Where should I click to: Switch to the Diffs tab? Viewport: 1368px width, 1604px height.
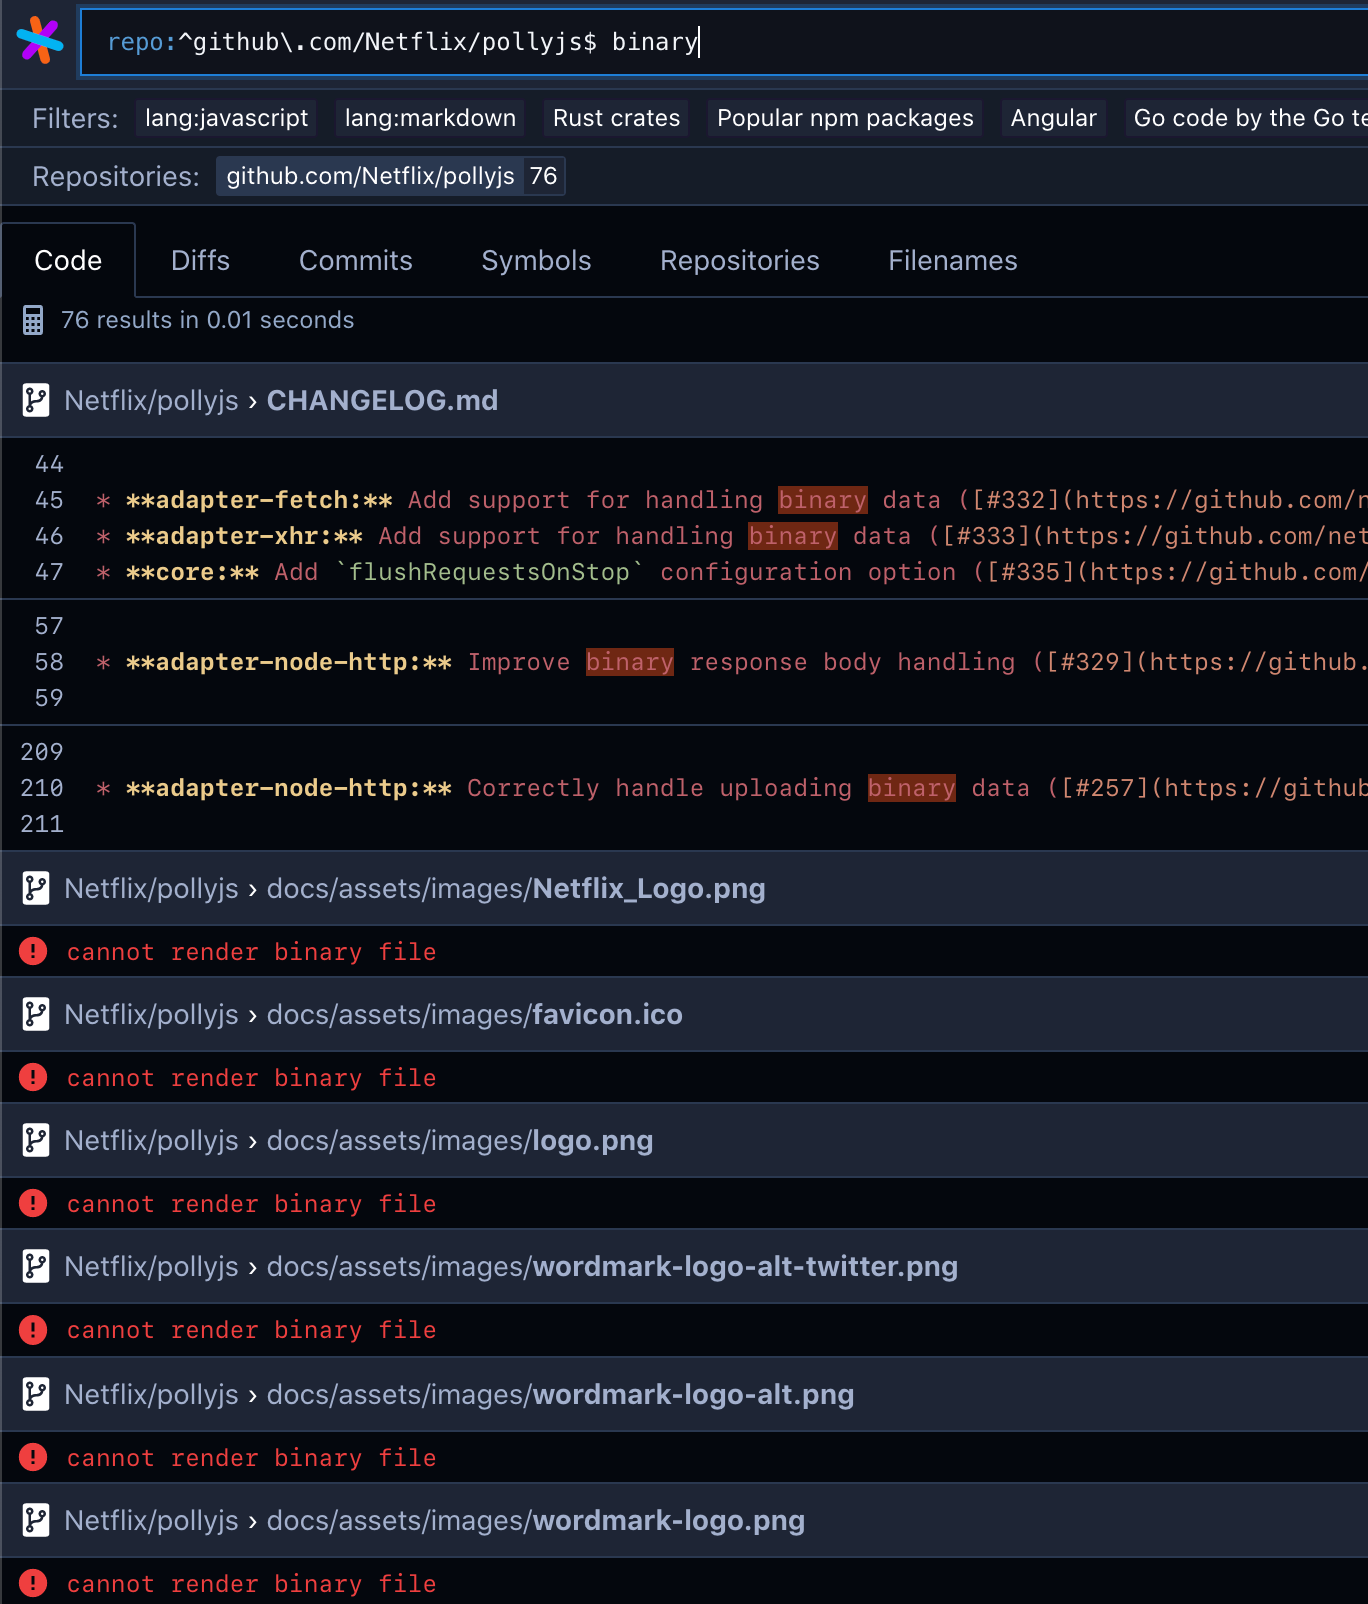[x=200, y=261]
